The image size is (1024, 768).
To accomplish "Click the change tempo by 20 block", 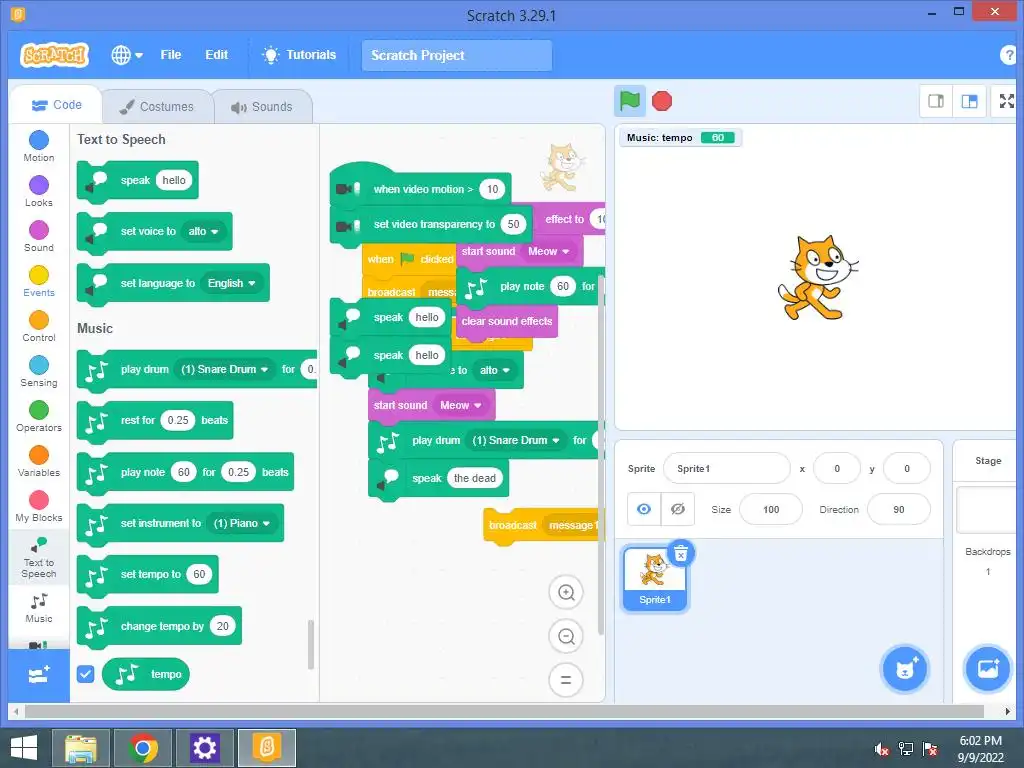I will tap(159, 626).
